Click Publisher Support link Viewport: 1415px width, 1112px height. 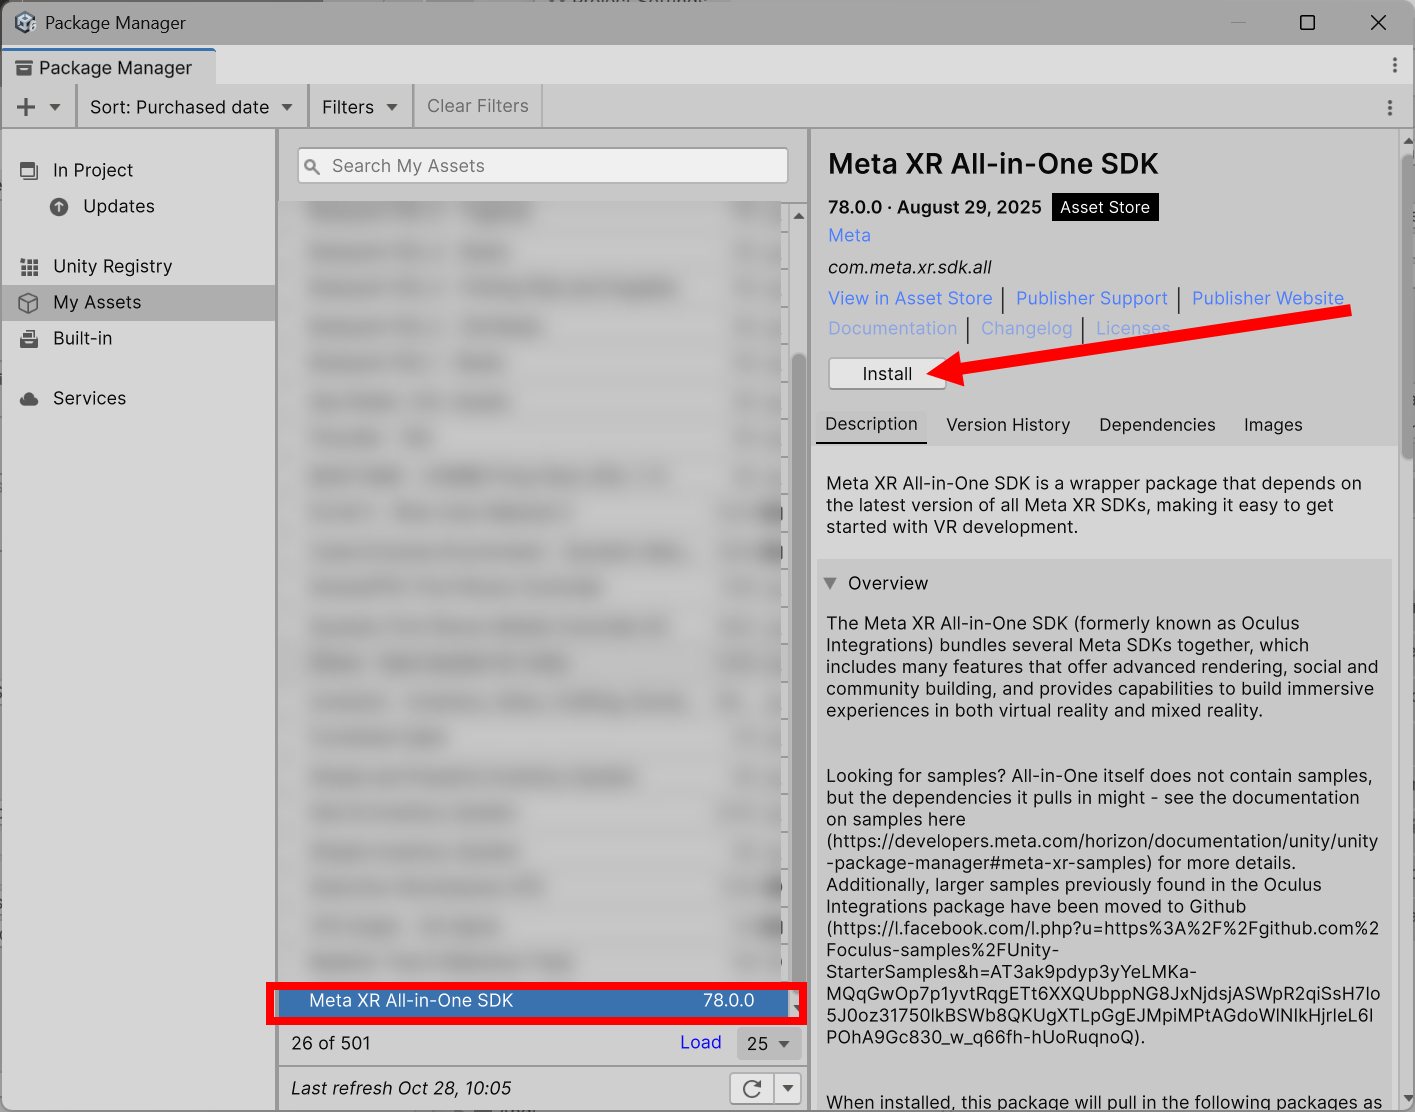(x=1091, y=298)
